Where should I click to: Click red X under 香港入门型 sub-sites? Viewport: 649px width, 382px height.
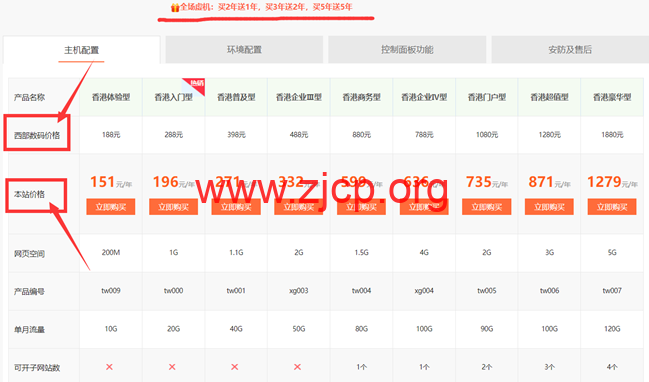point(172,367)
